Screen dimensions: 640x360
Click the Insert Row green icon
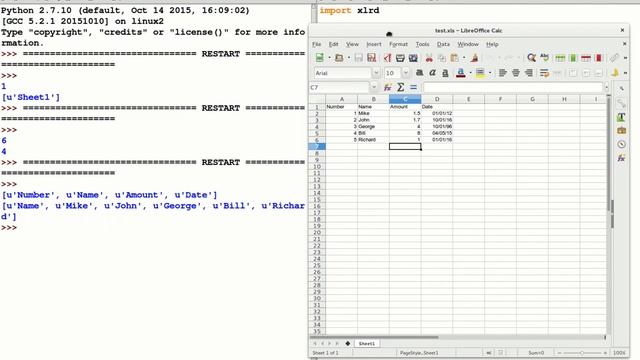tap(560, 58)
